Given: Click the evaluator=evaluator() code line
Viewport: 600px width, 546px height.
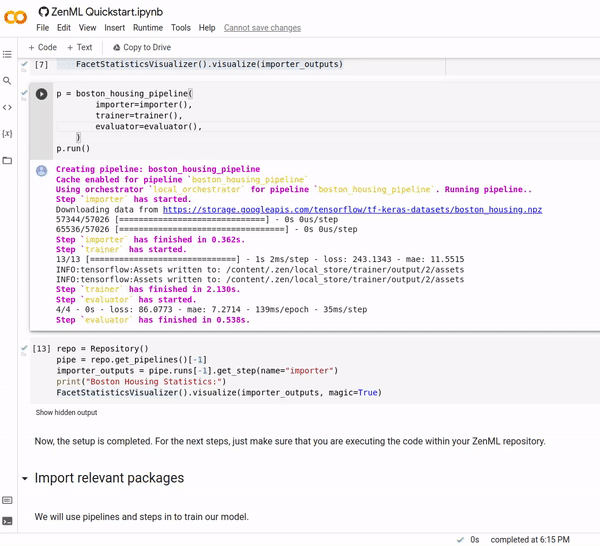Looking at the screenshot, I should click(148, 127).
